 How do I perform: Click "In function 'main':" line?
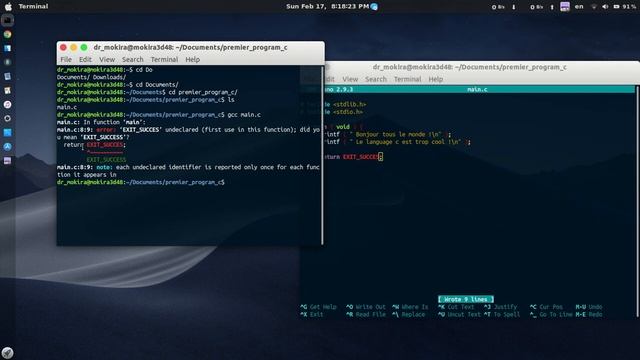point(101,122)
